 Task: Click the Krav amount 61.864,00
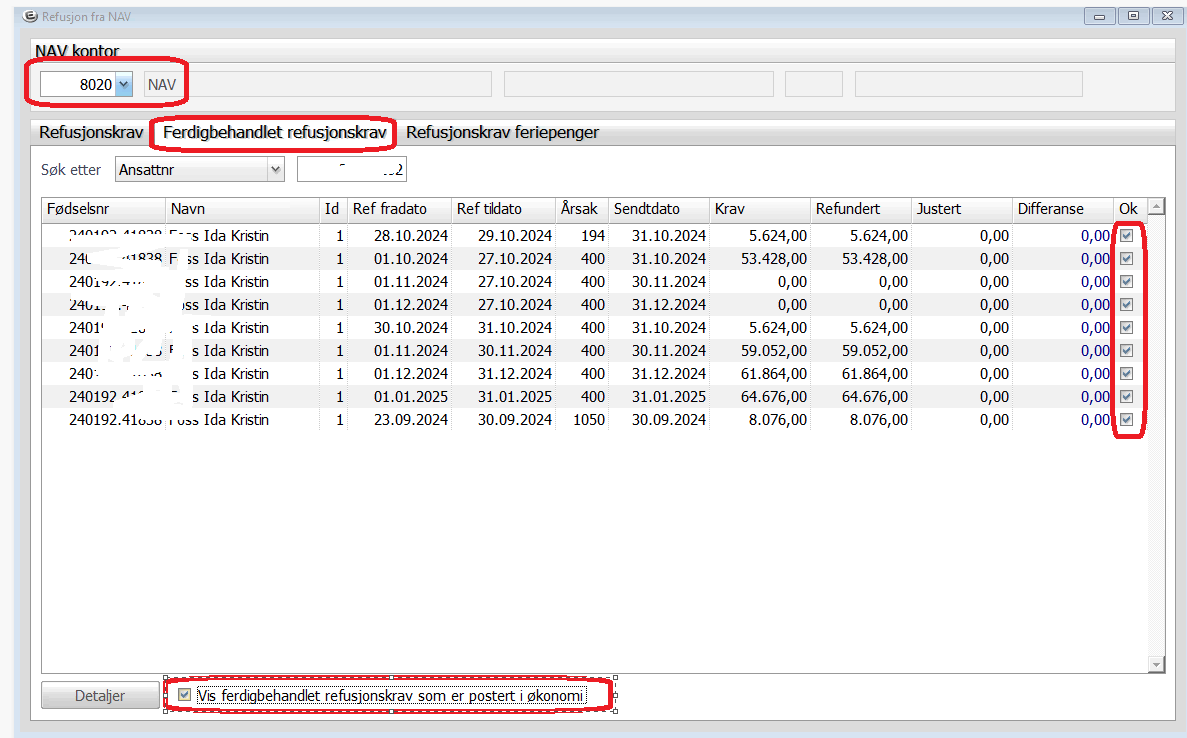pyautogui.click(x=774, y=374)
